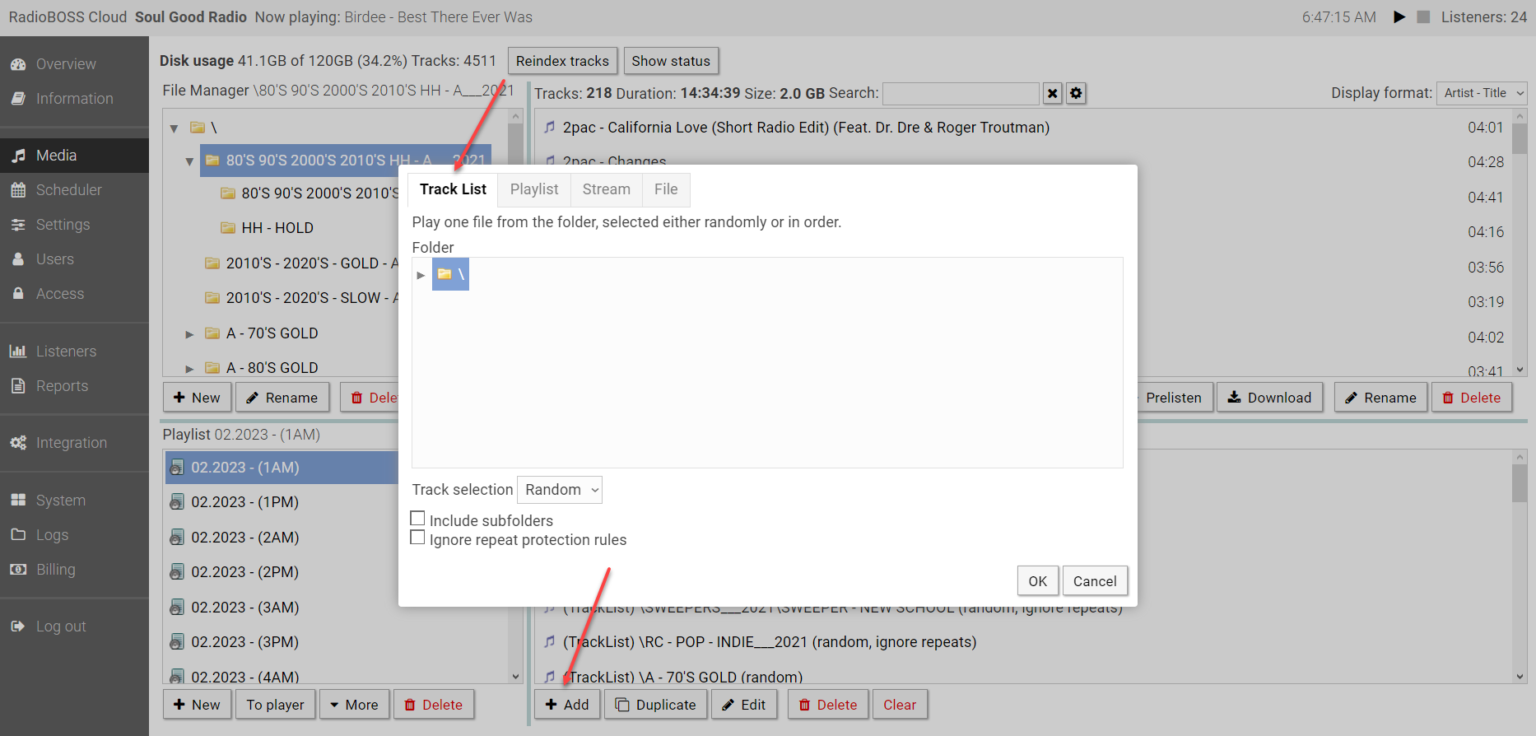Open the Display format dropdown
The image size is (1536, 736).
[x=1481, y=92]
